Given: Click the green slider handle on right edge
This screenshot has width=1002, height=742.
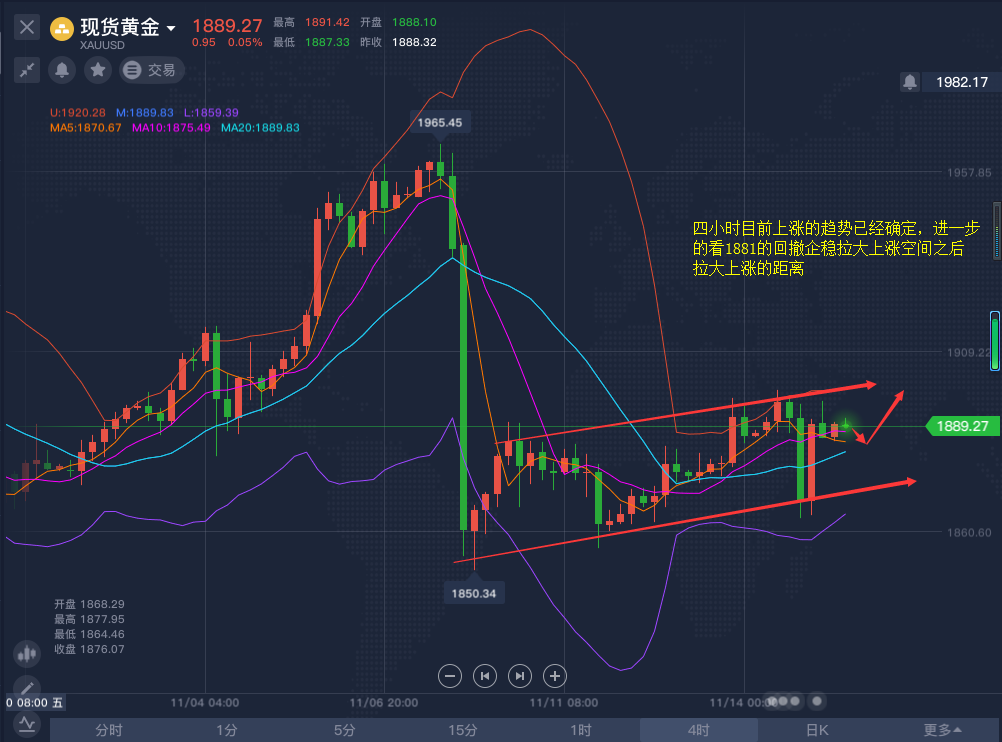Looking at the screenshot, I should [x=996, y=341].
